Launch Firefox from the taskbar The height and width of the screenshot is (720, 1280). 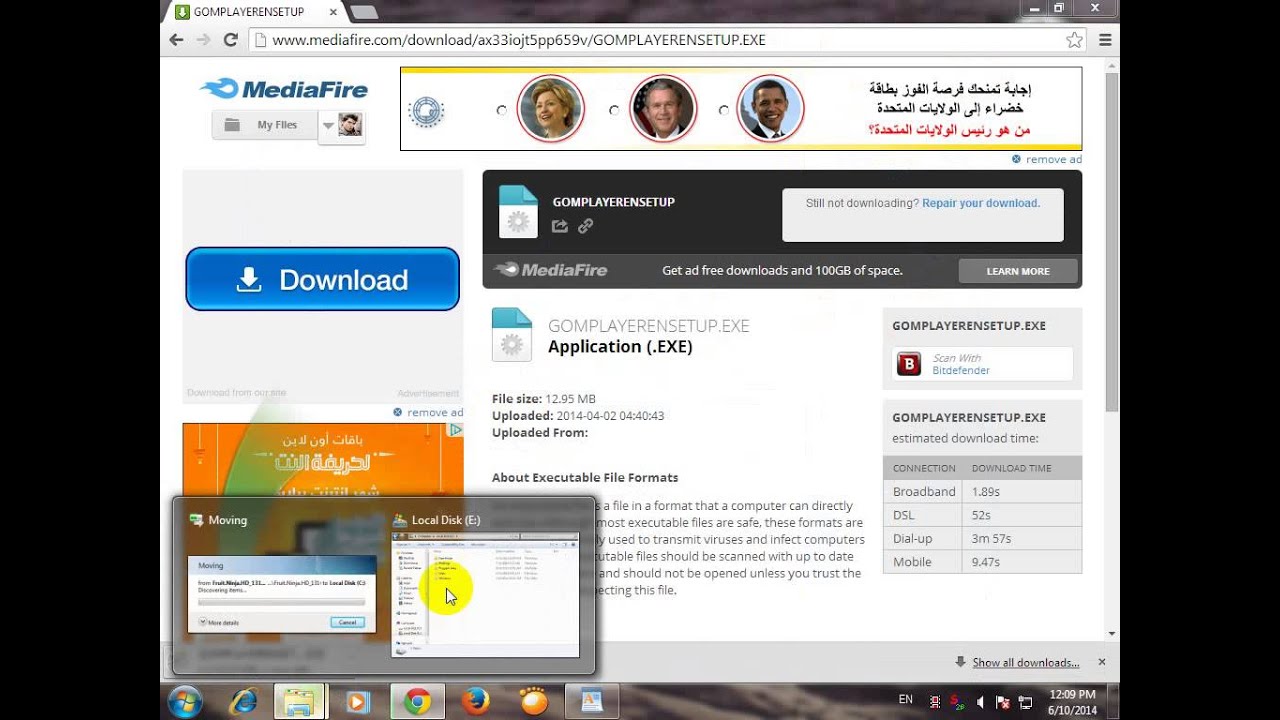coord(476,702)
